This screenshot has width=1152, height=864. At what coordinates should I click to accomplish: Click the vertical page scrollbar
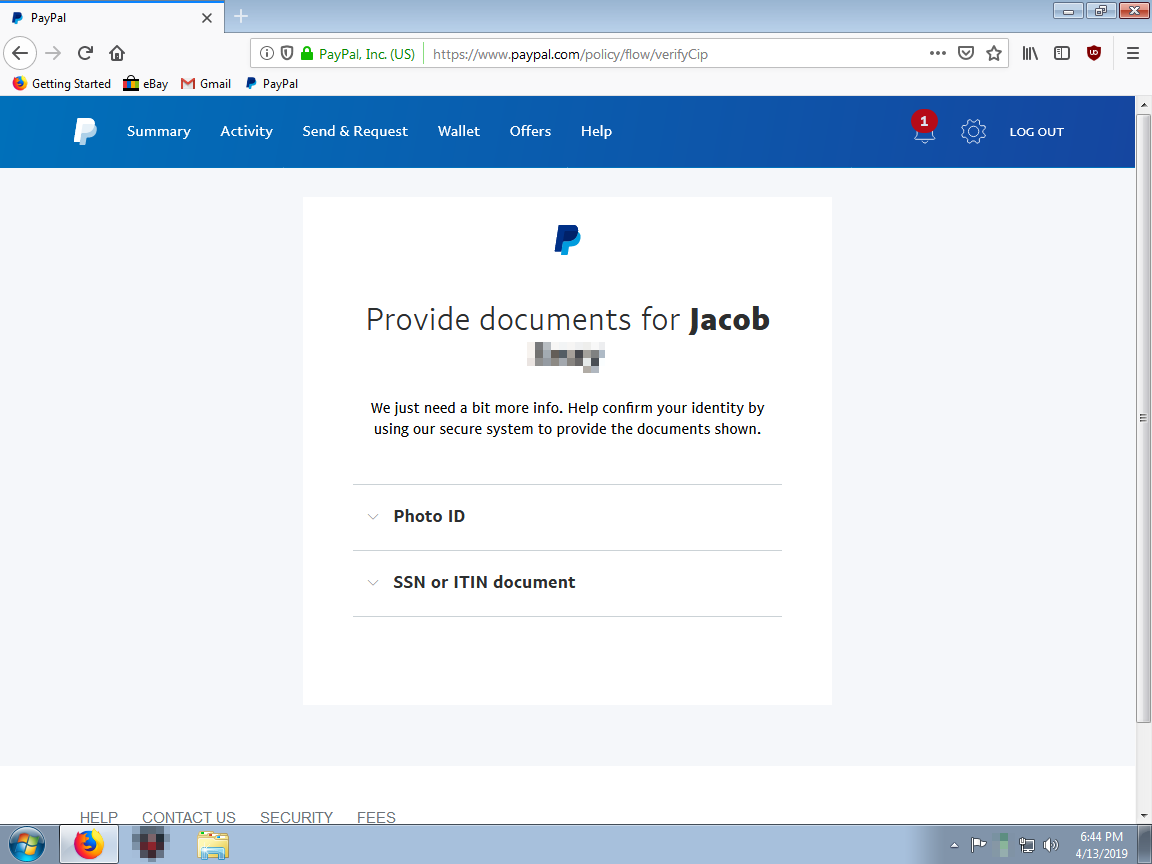tap(1143, 418)
